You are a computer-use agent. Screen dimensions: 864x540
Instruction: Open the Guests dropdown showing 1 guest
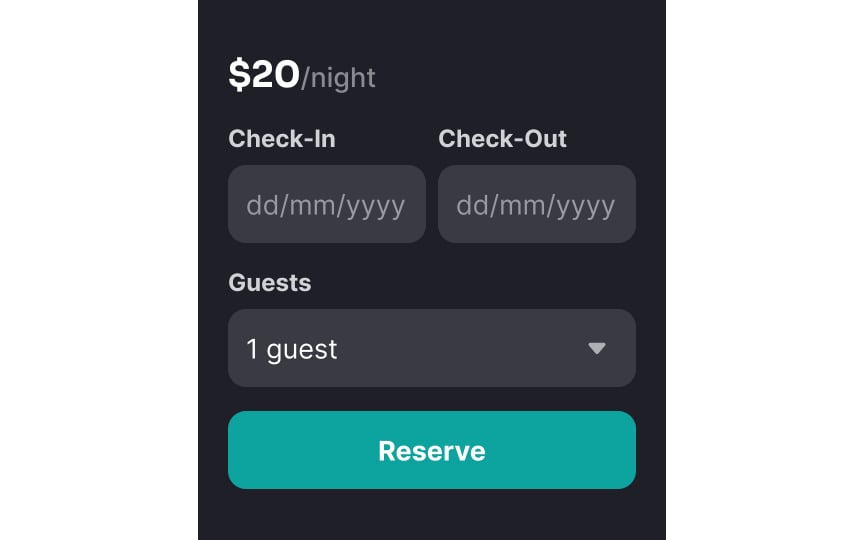coord(431,348)
